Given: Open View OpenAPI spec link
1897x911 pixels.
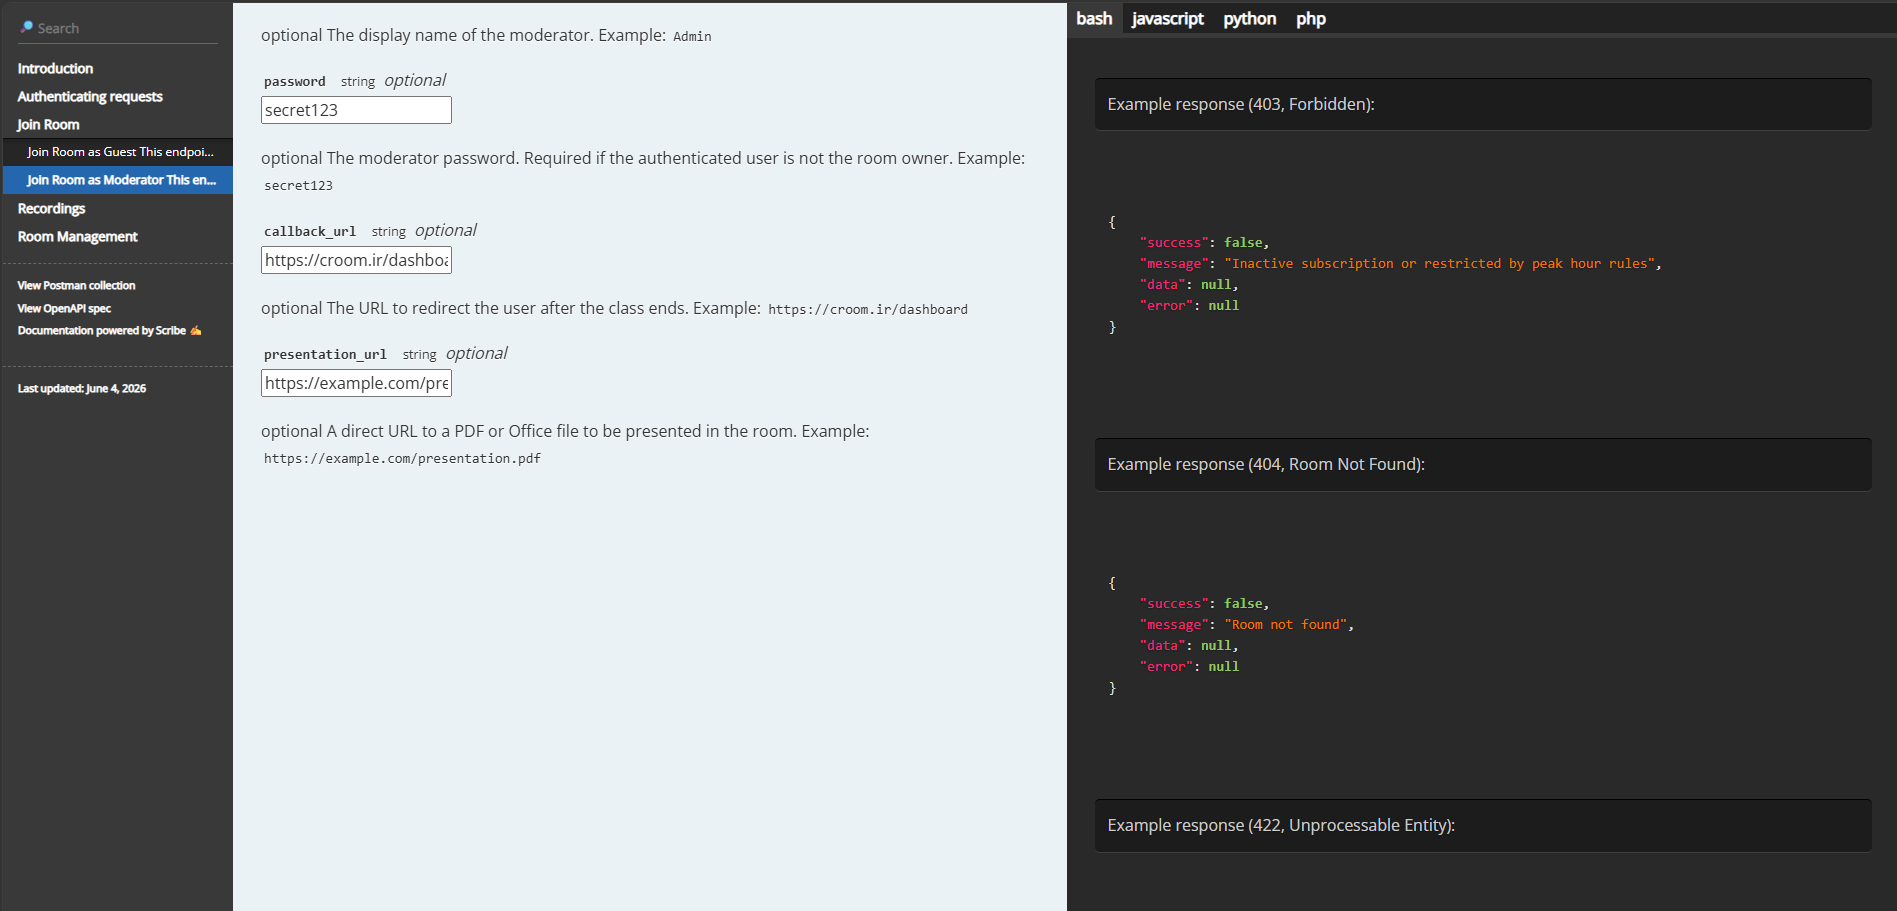Looking at the screenshot, I should point(64,309).
